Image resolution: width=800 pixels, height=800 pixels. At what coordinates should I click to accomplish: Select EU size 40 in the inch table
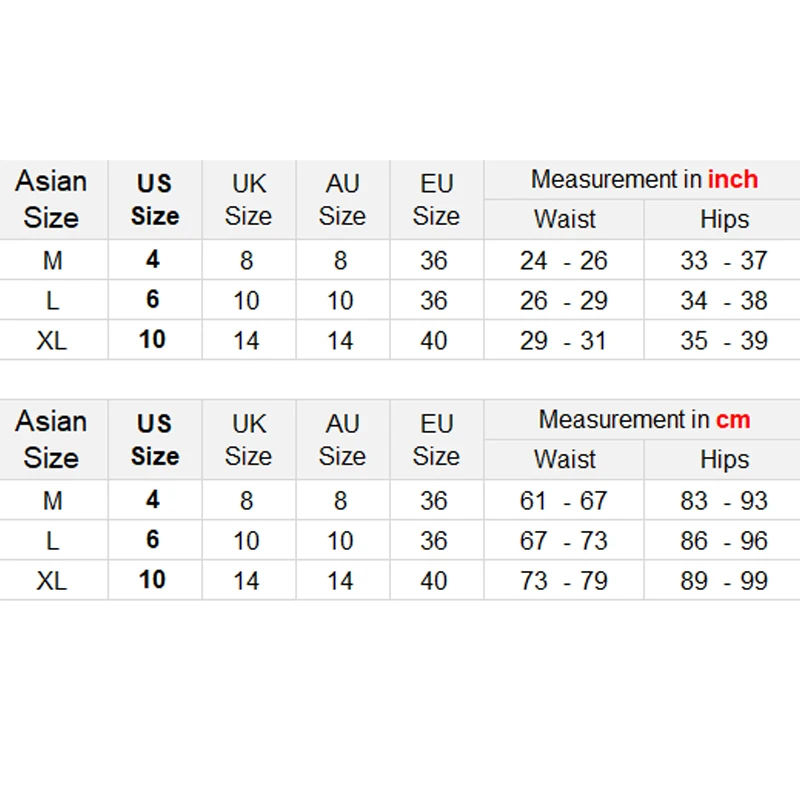coord(434,341)
